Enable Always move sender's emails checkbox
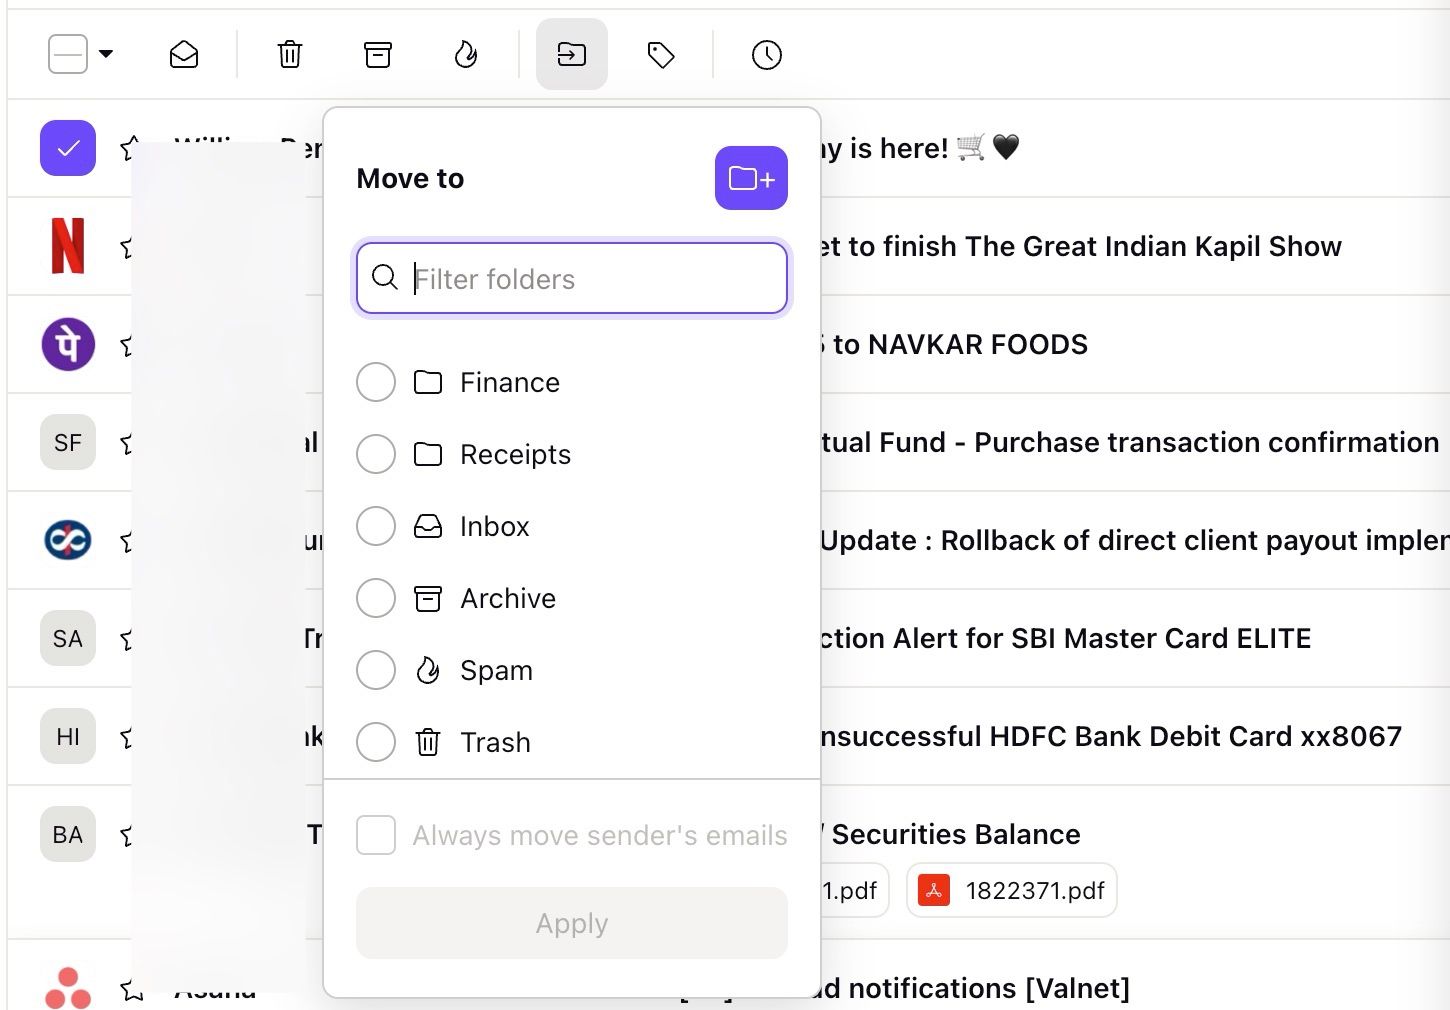 pos(376,835)
